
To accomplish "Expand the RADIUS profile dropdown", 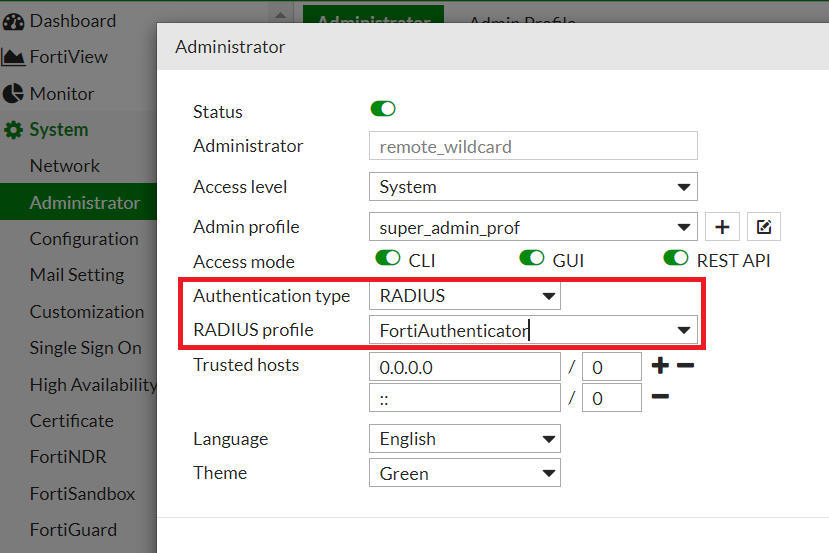I will [x=532, y=330].
